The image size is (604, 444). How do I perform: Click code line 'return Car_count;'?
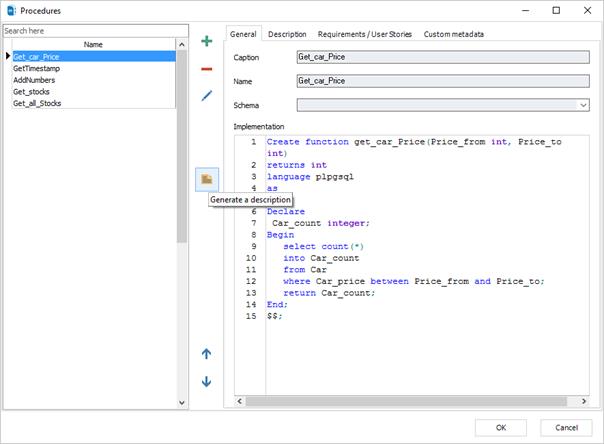[x=329, y=293]
